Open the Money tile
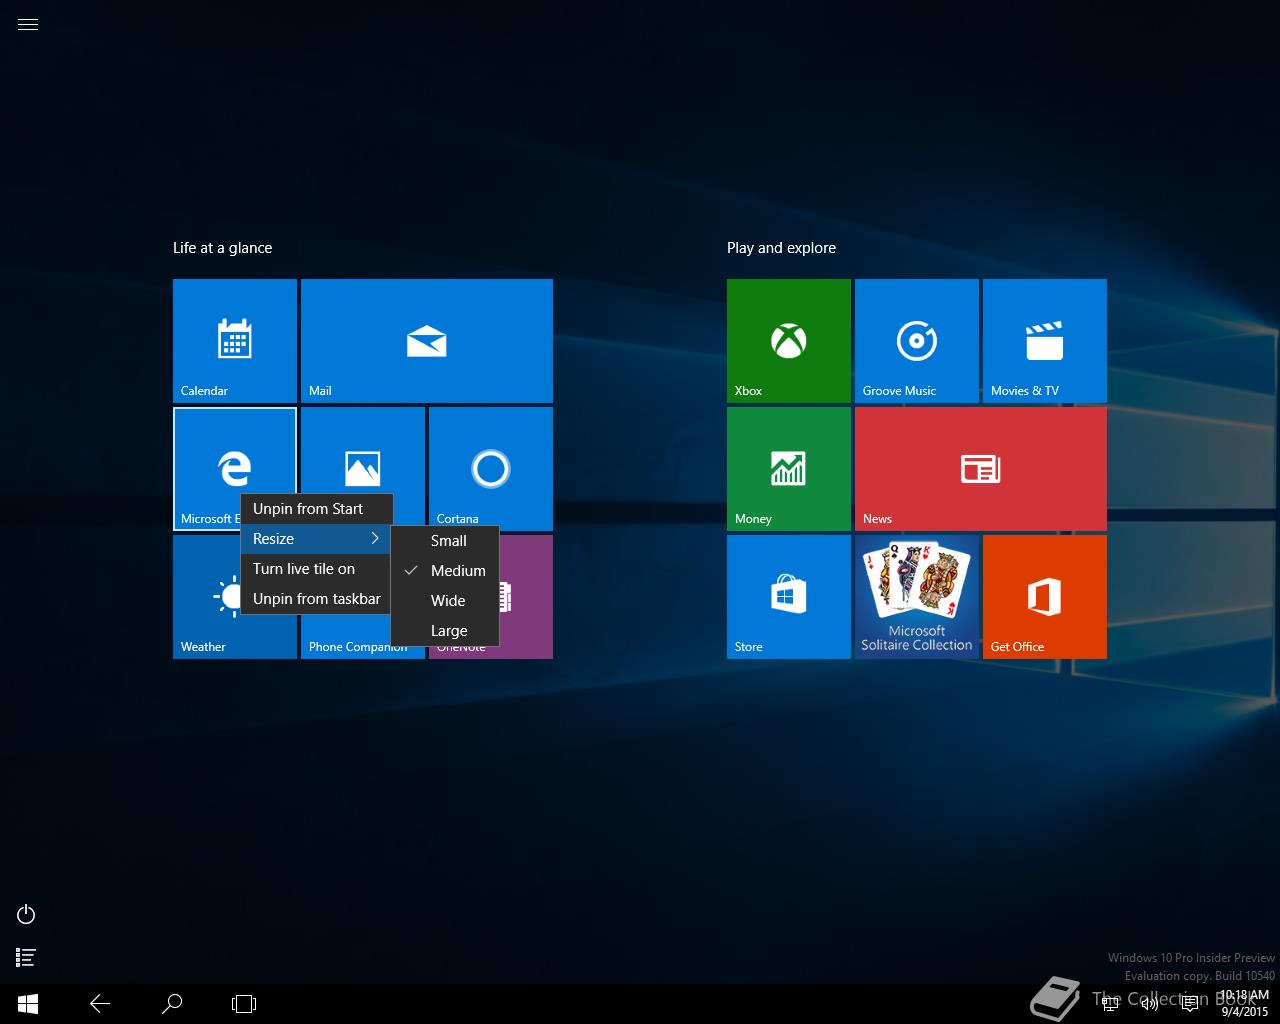Viewport: 1280px width, 1024px height. pyautogui.click(x=789, y=469)
